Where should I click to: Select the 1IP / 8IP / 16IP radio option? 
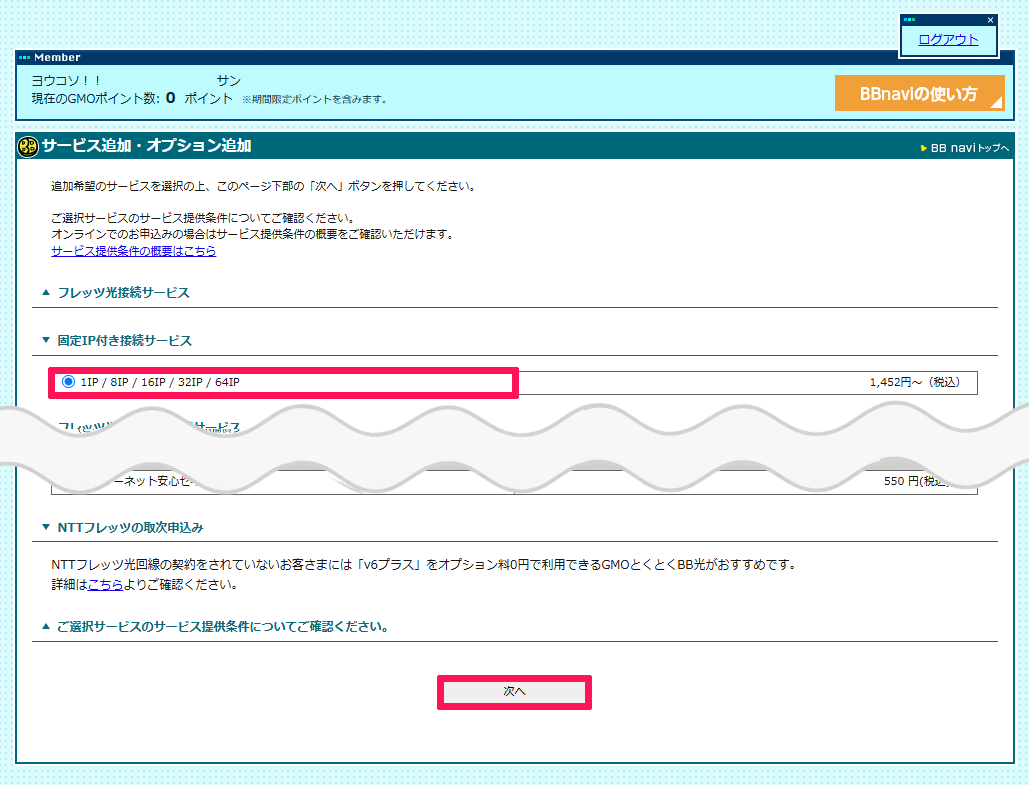(x=68, y=381)
